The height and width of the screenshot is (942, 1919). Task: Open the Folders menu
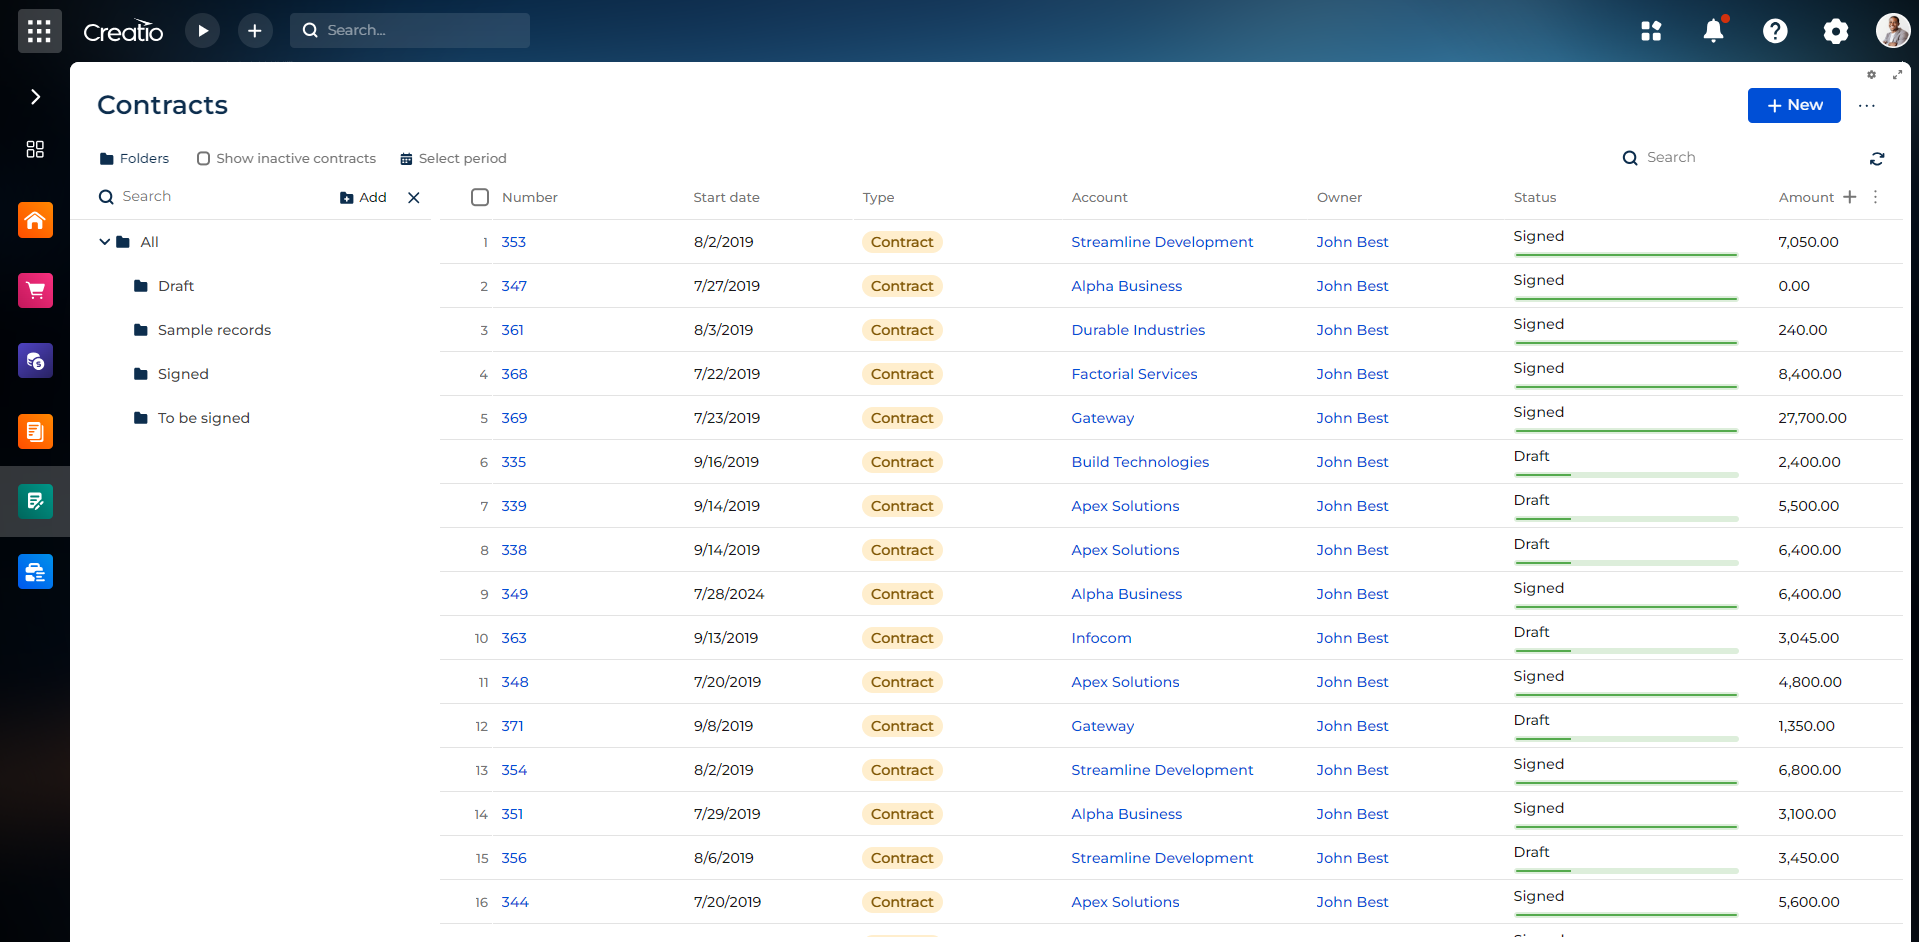coord(134,158)
